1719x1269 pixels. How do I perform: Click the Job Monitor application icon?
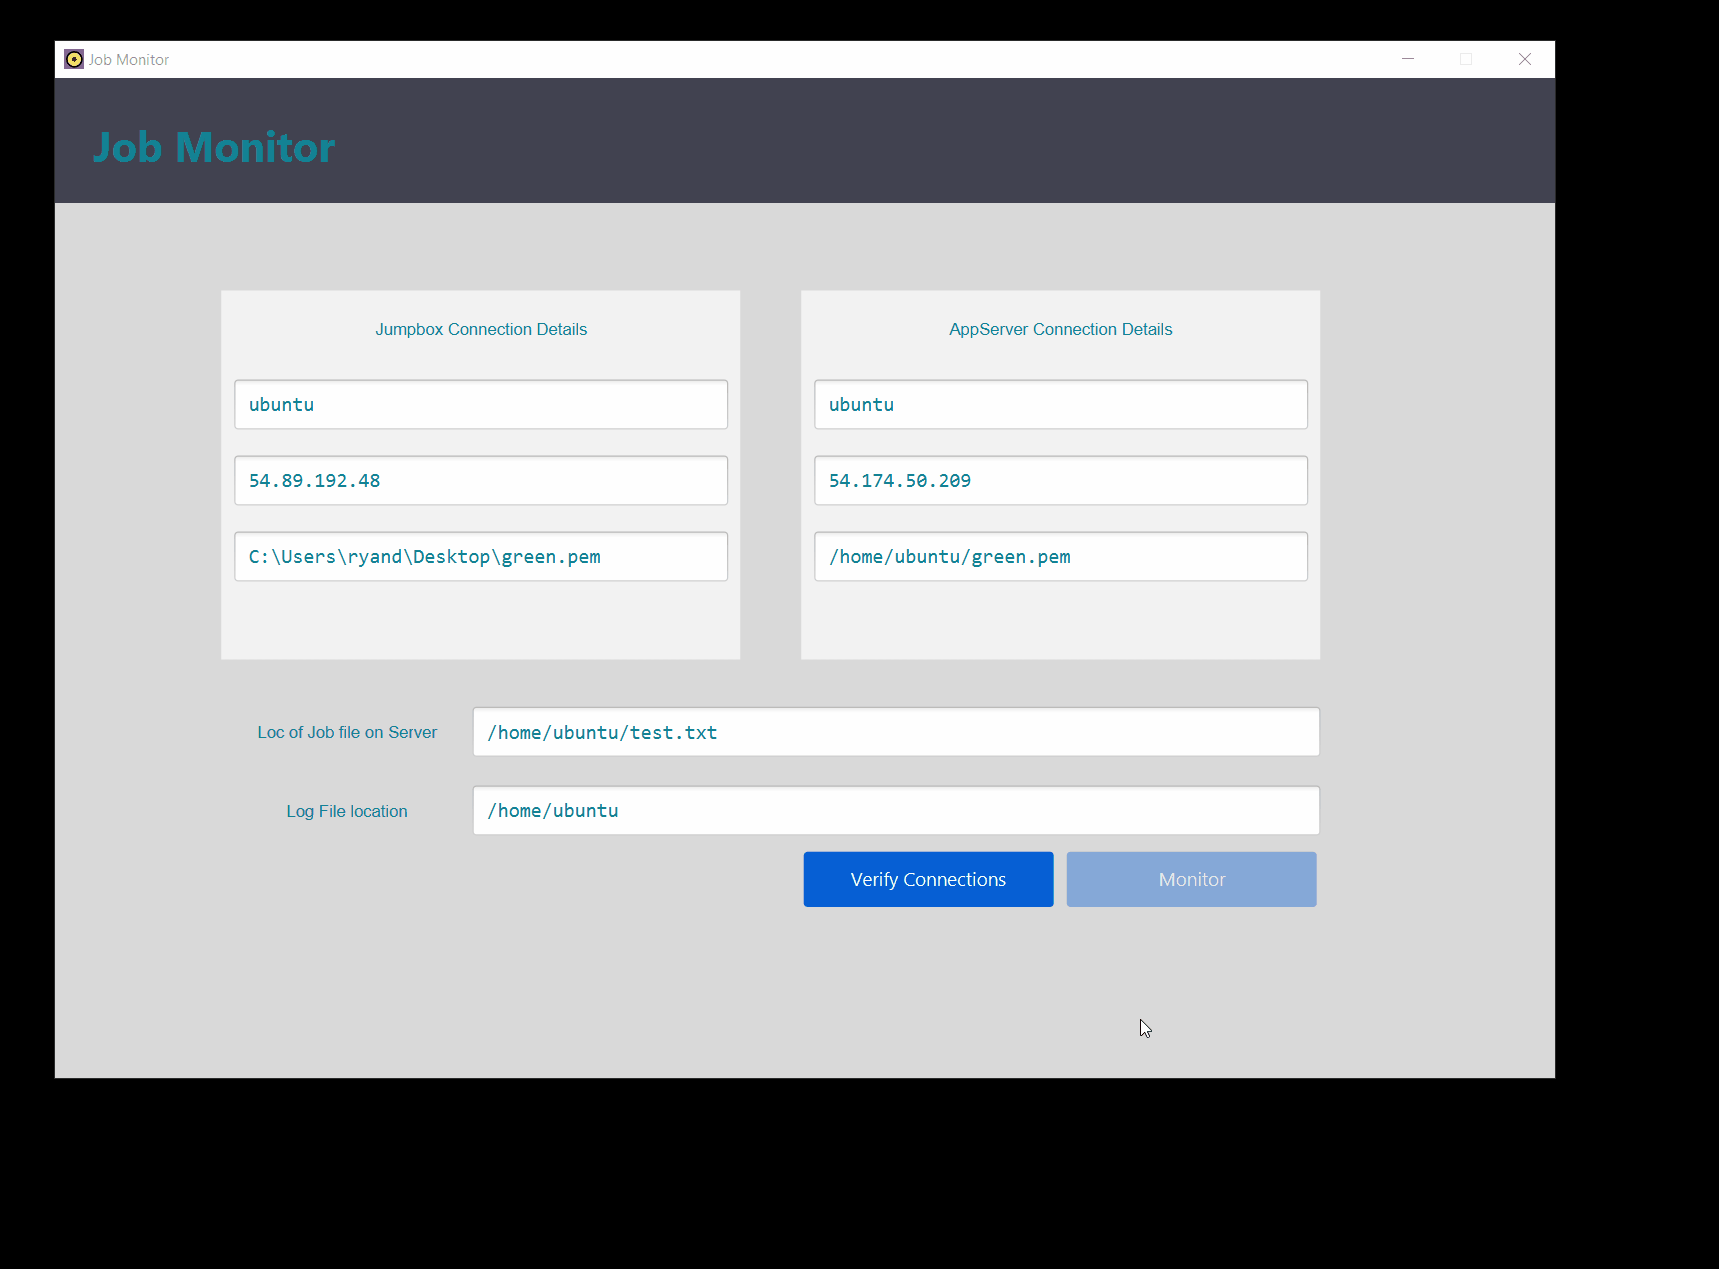74,59
